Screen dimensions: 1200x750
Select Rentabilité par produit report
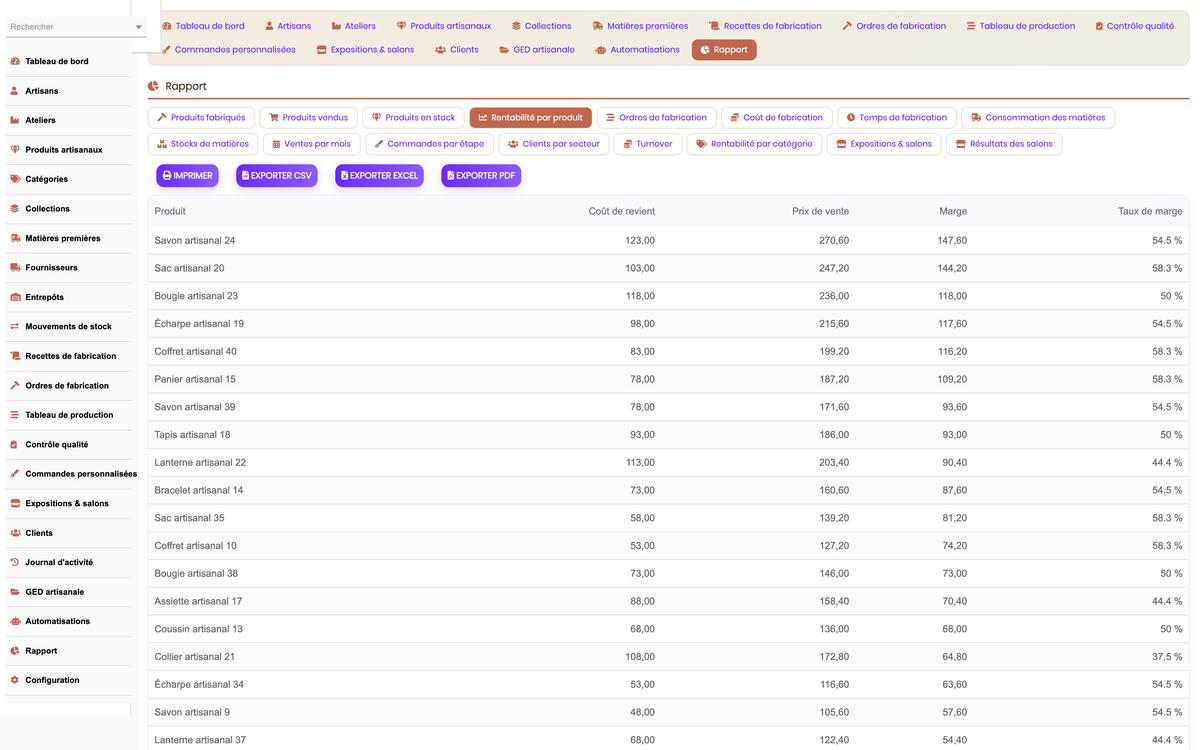(x=530, y=118)
